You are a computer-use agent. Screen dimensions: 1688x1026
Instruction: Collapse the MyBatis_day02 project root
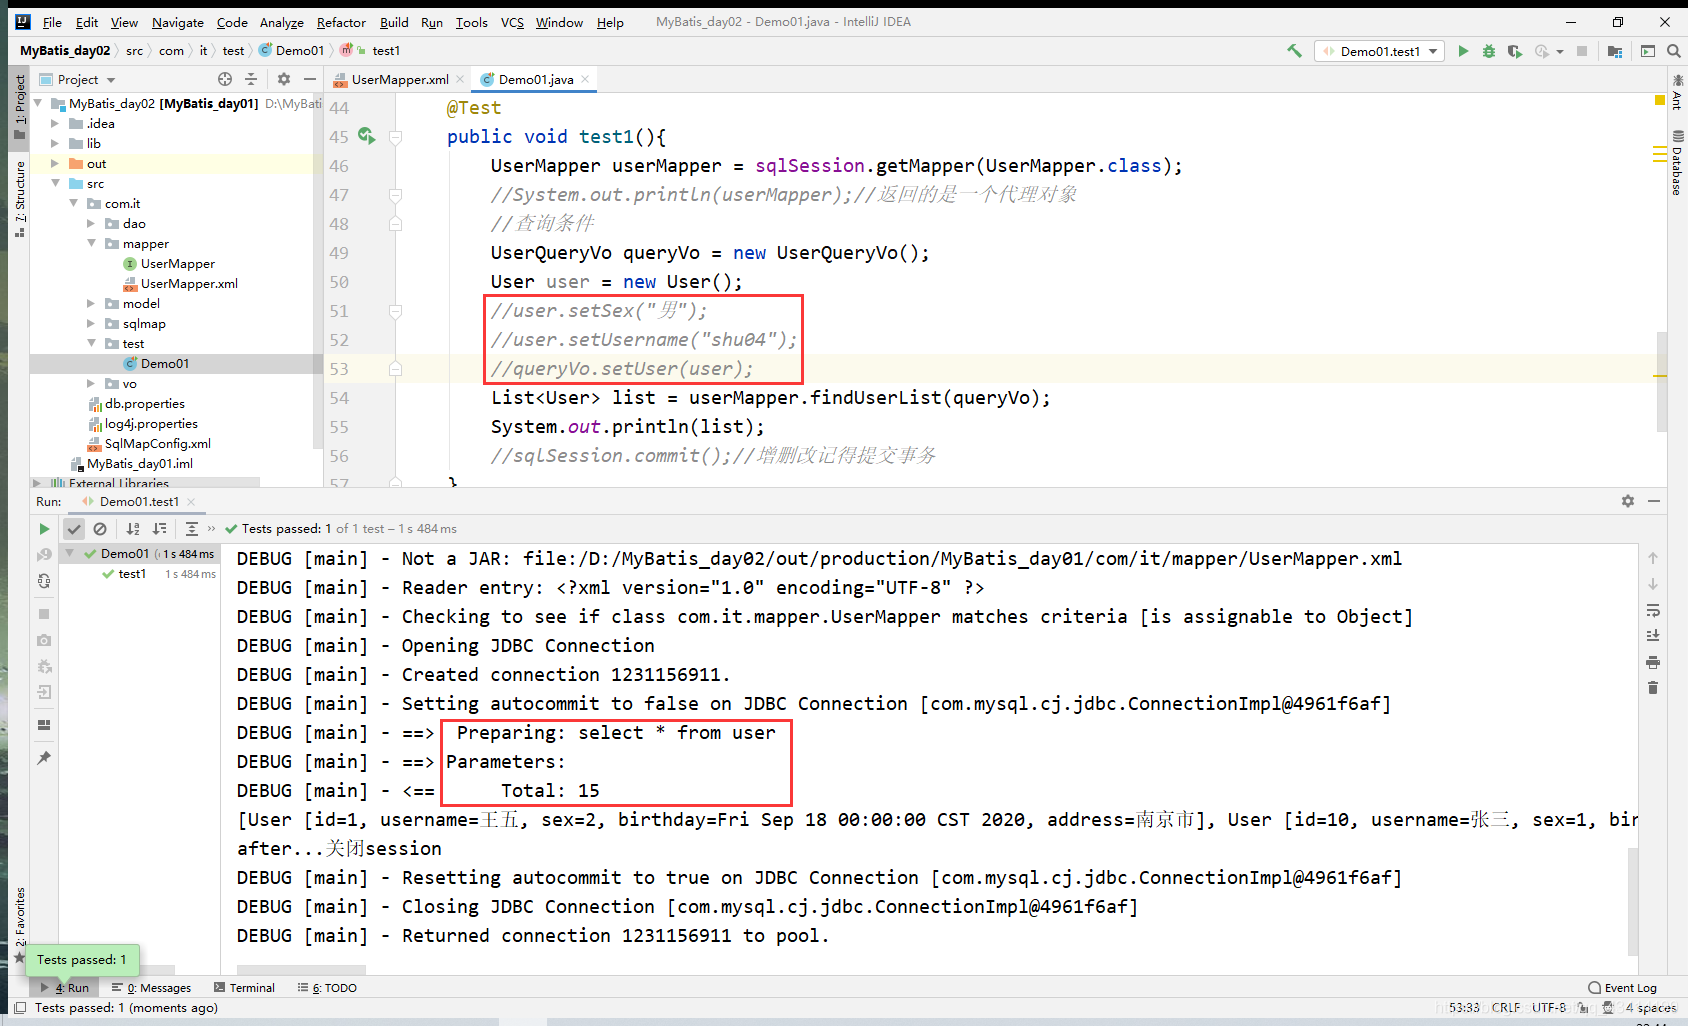pyautogui.click(x=38, y=103)
